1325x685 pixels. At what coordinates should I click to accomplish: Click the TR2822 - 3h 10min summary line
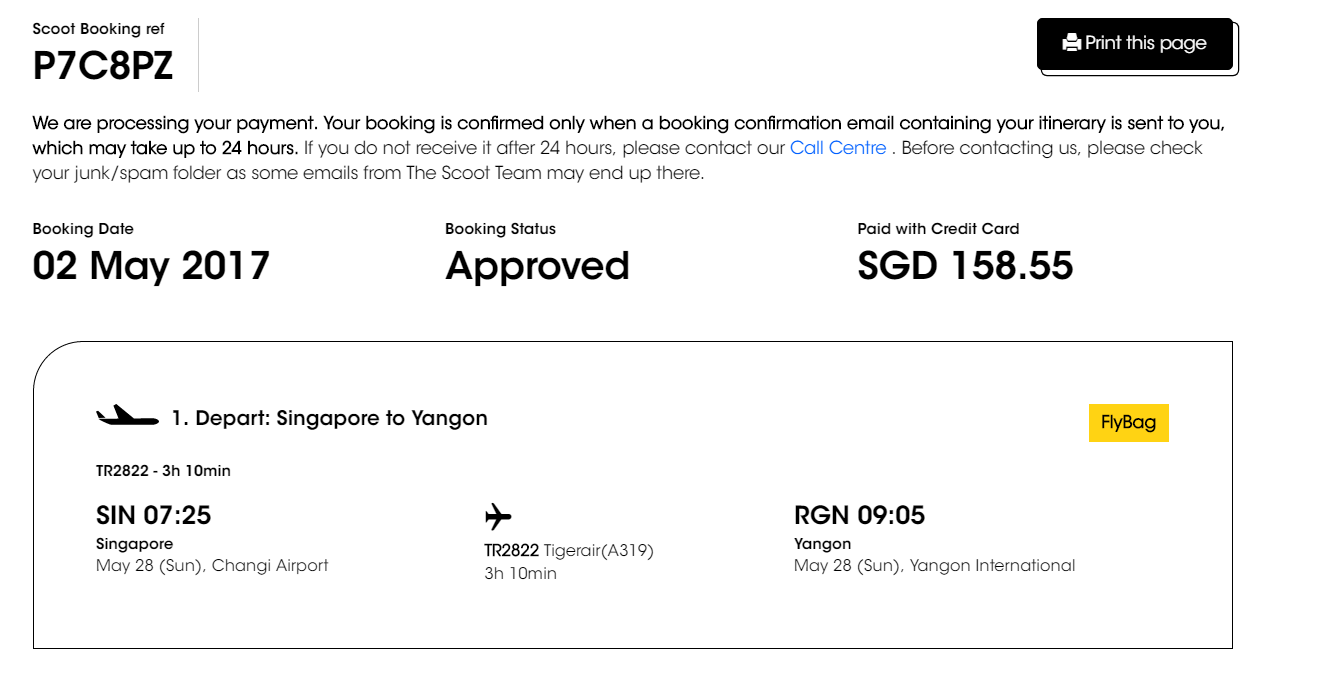pyautogui.click(x=163, y=471)
